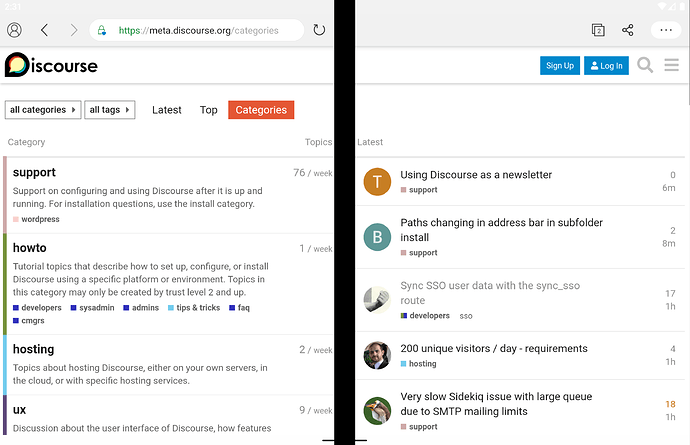Screen dimensions: 690x445
Task: Open topic Using Discourse as a newsletter
Action: point(476,175)
